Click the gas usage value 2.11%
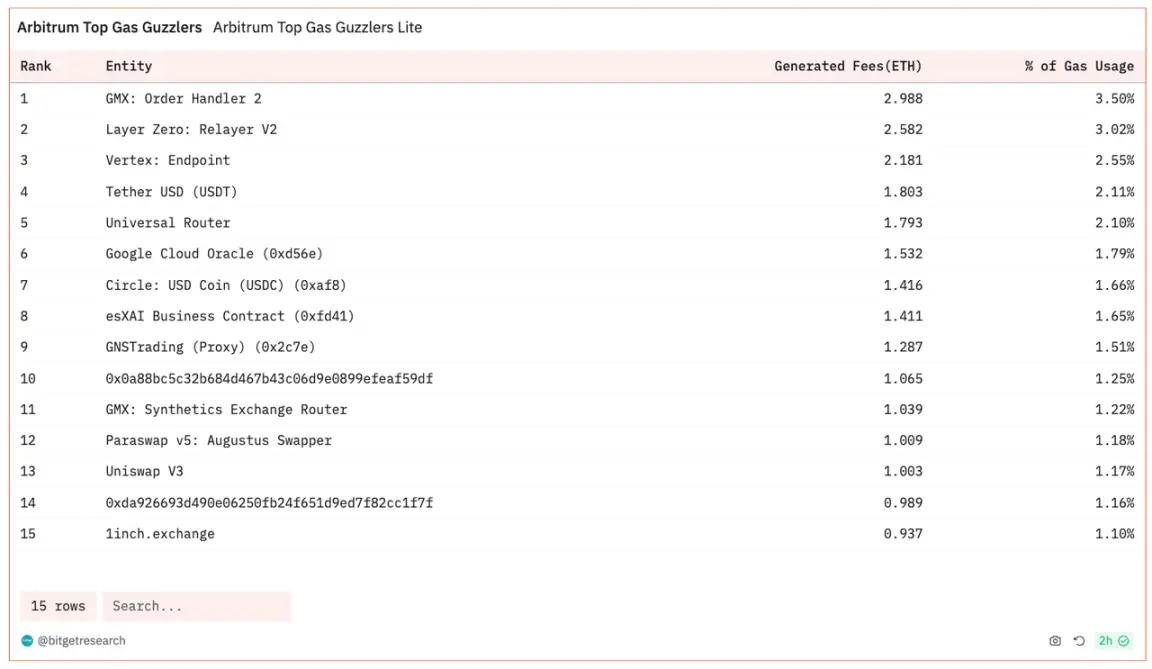This screenshot has width=1152, height=669. click(x=1115, y=192)
